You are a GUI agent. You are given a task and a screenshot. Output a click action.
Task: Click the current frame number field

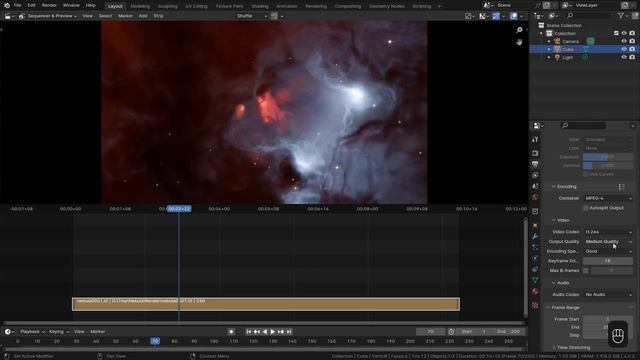pos(431,332)
